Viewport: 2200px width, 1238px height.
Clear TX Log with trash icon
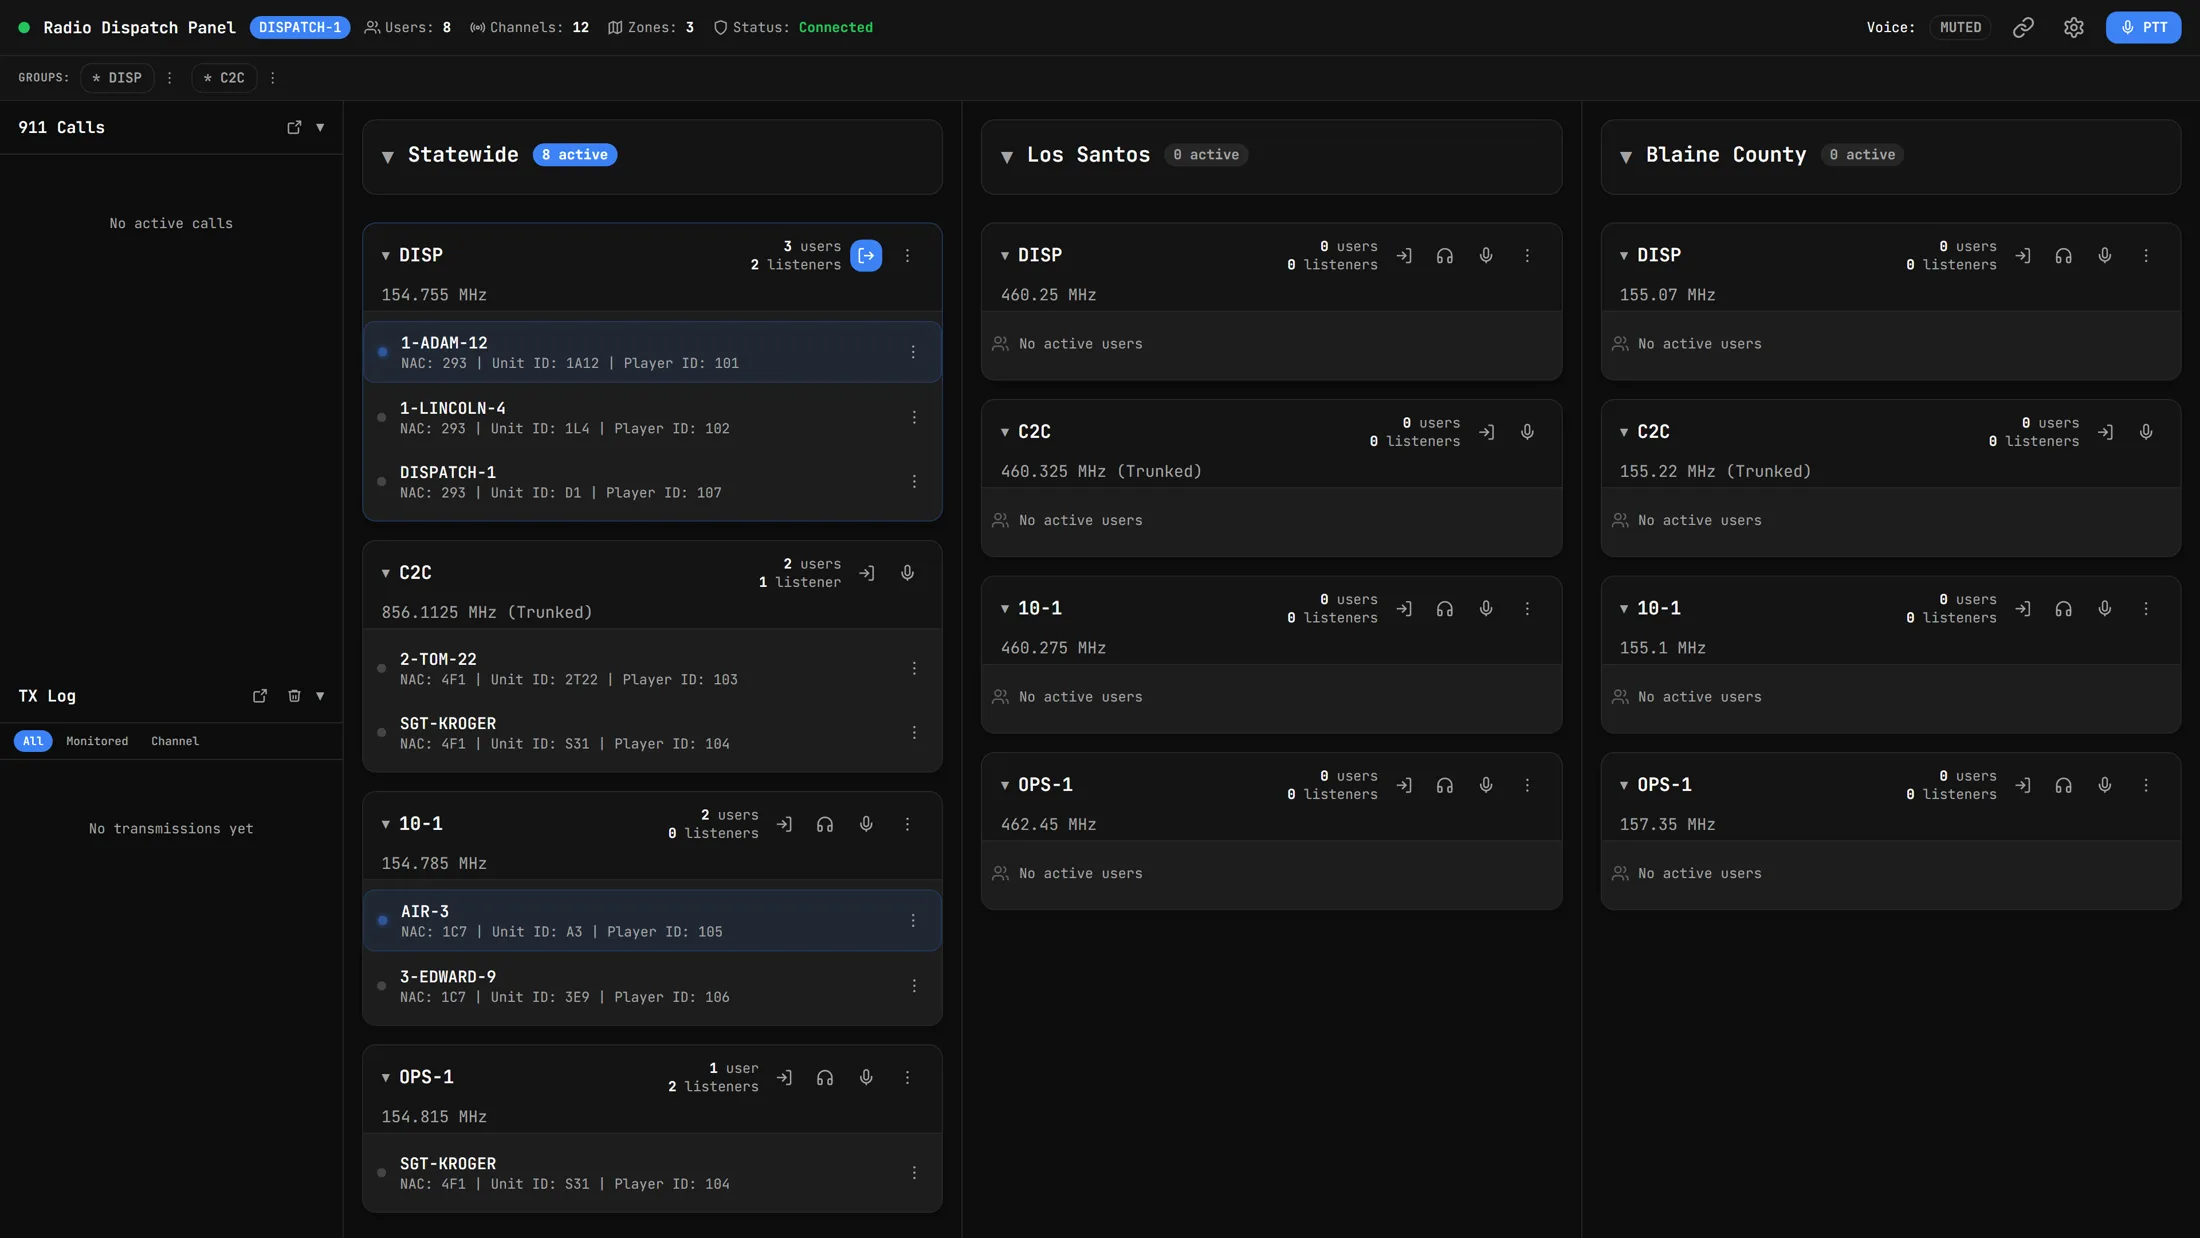click(x=294, y=696)
